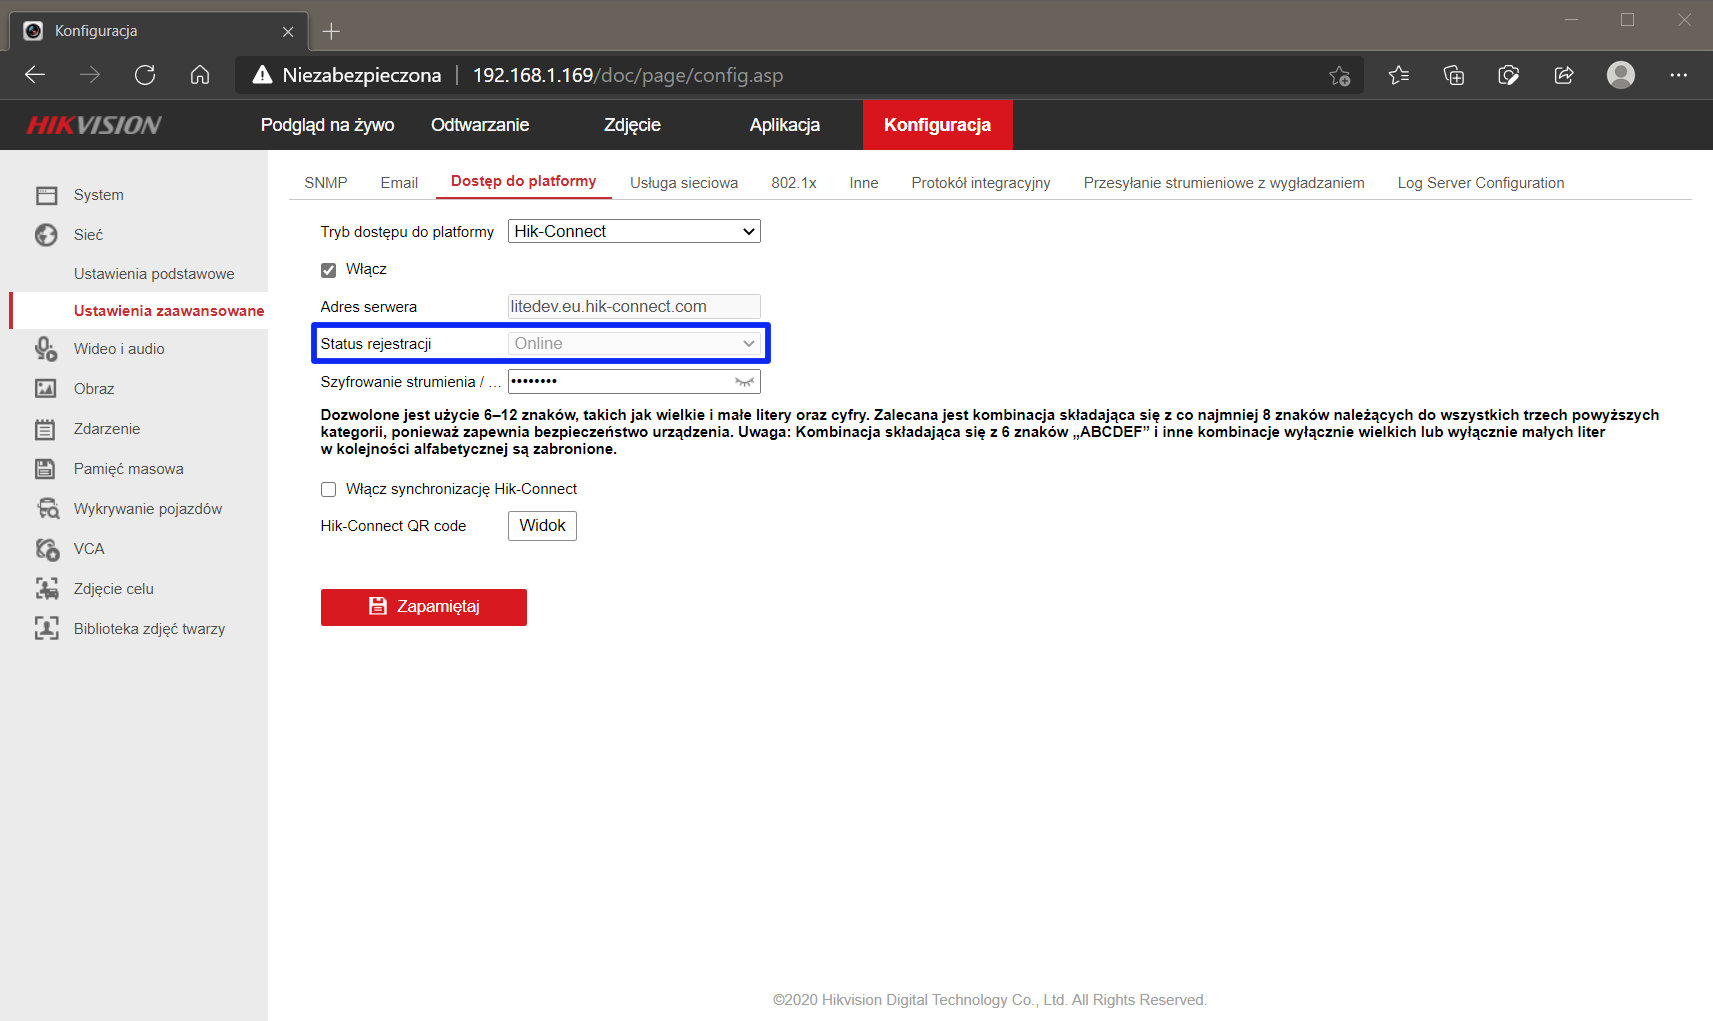This screenshot has width=1713, height=1021.
Task: Click the not-secure warning triangle icon
Action: click(x=262, y=75)
